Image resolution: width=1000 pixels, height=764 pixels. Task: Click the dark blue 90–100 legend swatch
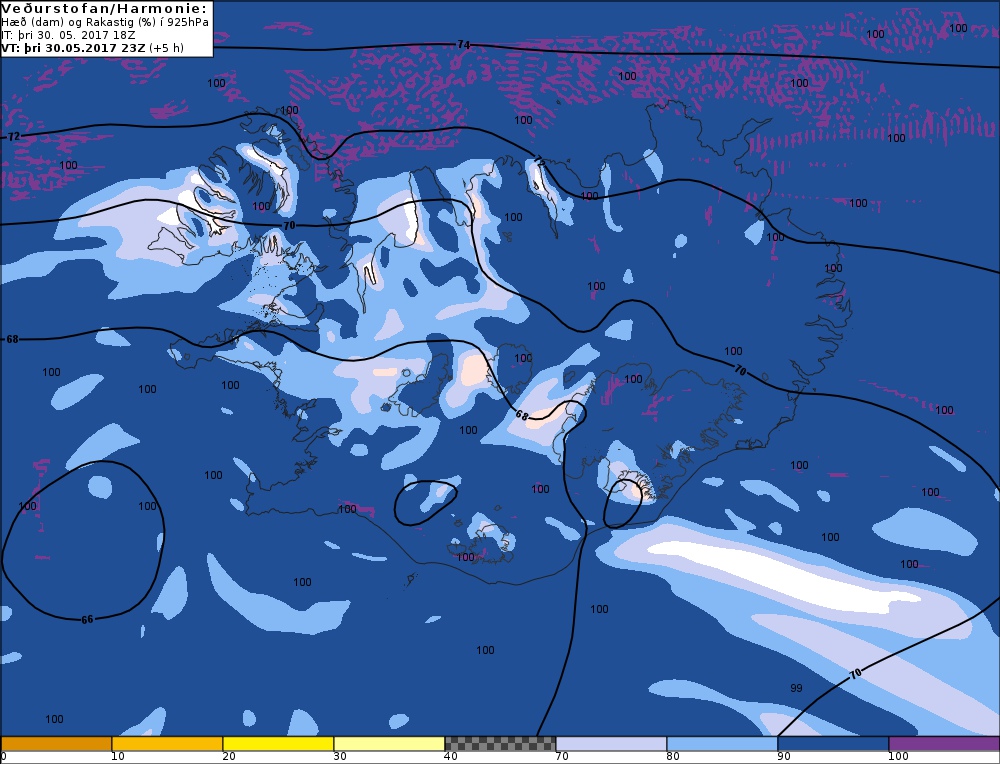(x=833, y=744)
